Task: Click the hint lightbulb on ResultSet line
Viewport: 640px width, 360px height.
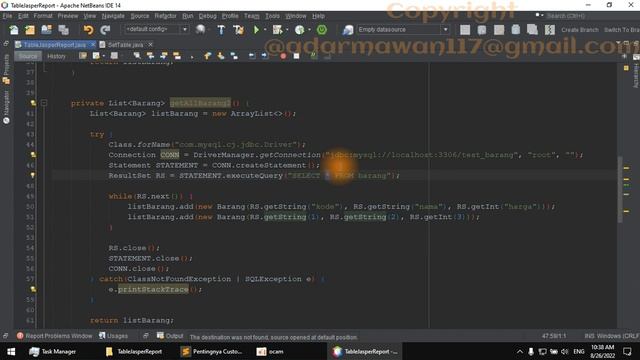Action: pyautogui.click(x=33, y=176)
